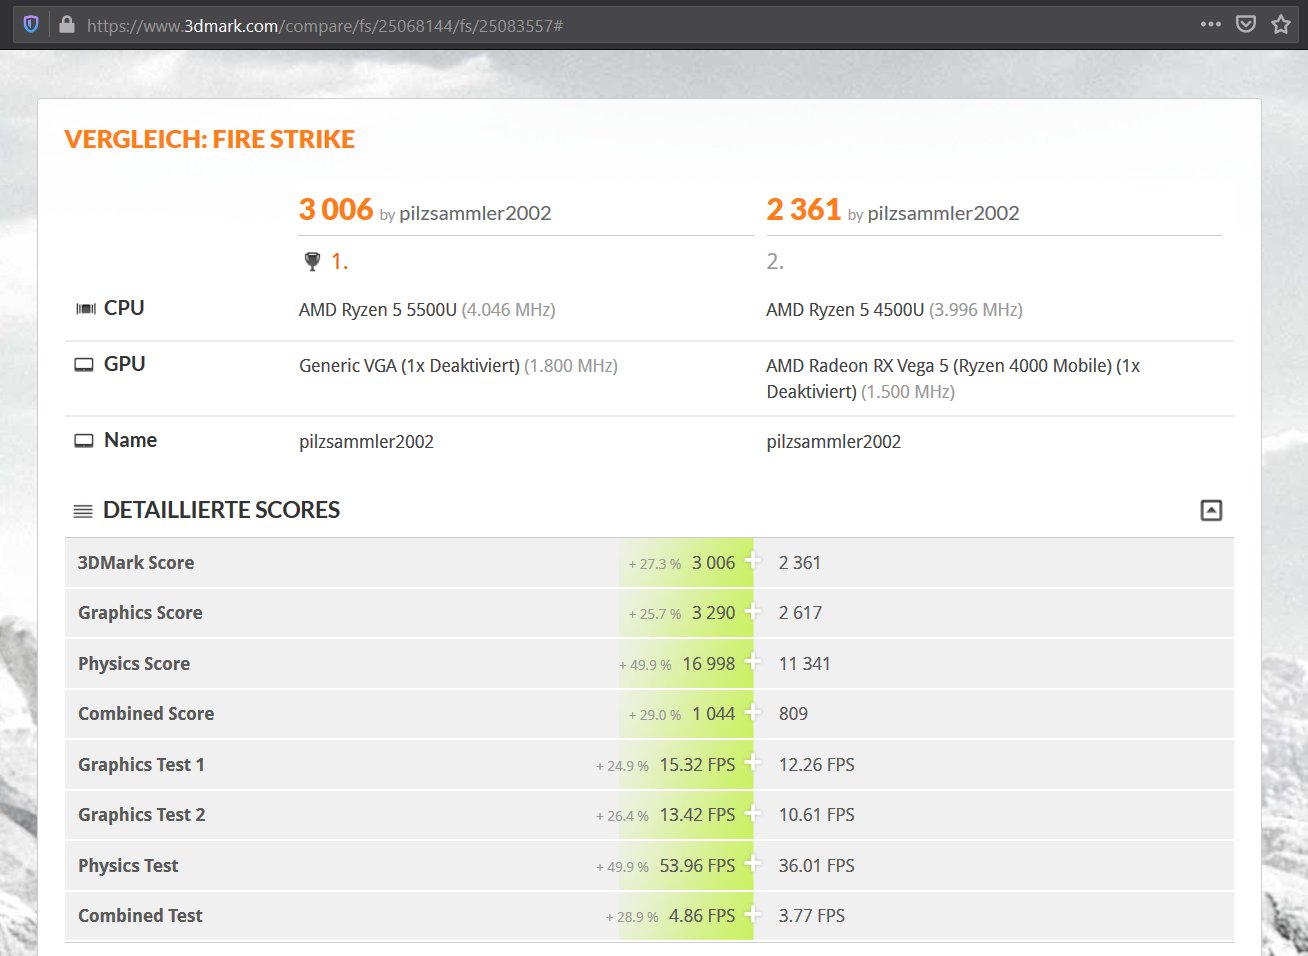Click the trophy icon beside rank 1

click(x=312, y=262)
